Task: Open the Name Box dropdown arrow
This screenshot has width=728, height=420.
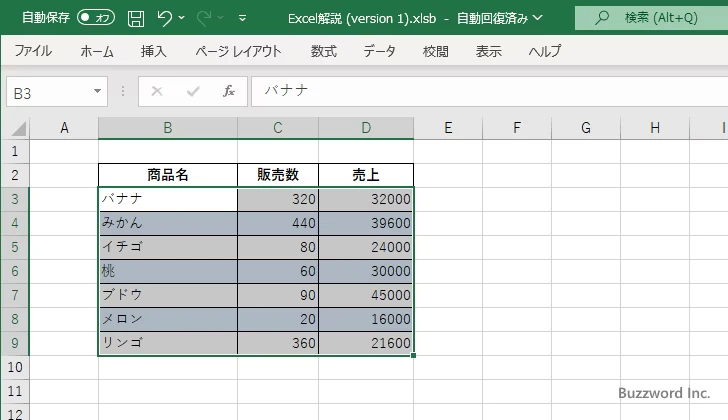Action: point(98,91)
